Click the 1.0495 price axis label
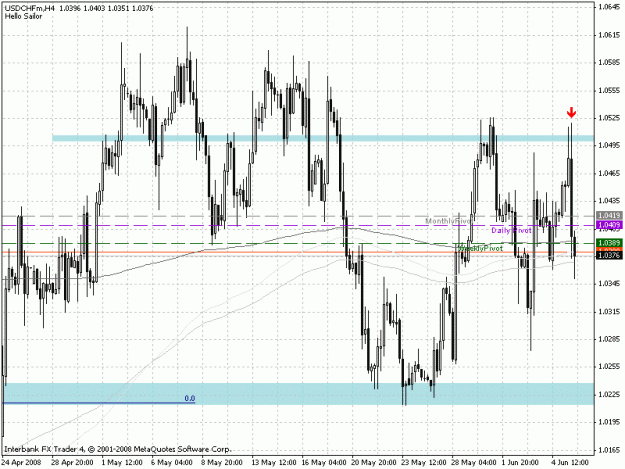Screen dimensions: 625x469 point(609,145)
